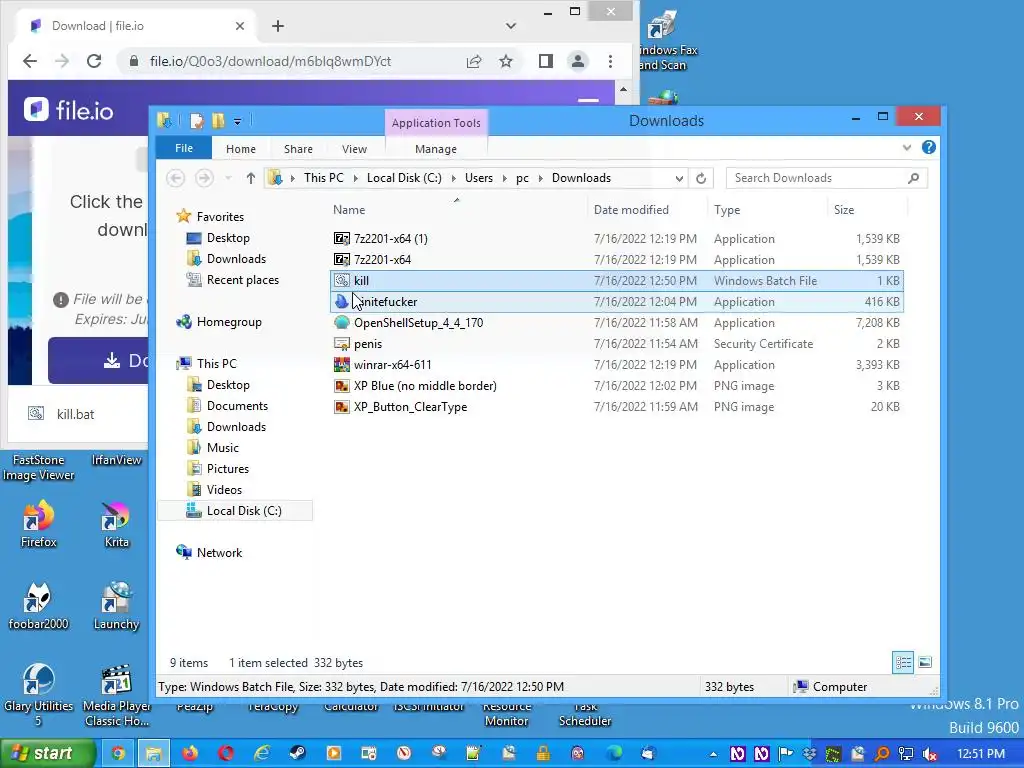Open Chrome's three-dot menu

610,61
